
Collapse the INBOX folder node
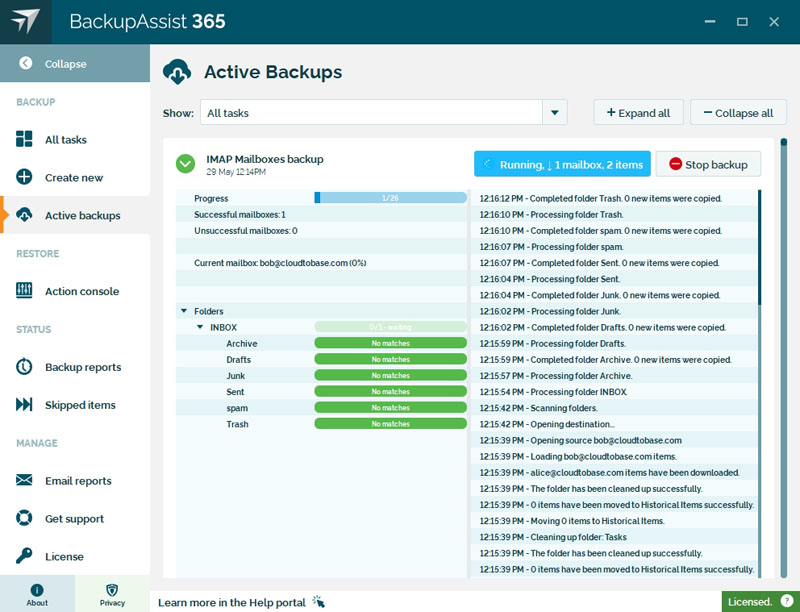tap(200, 327)
